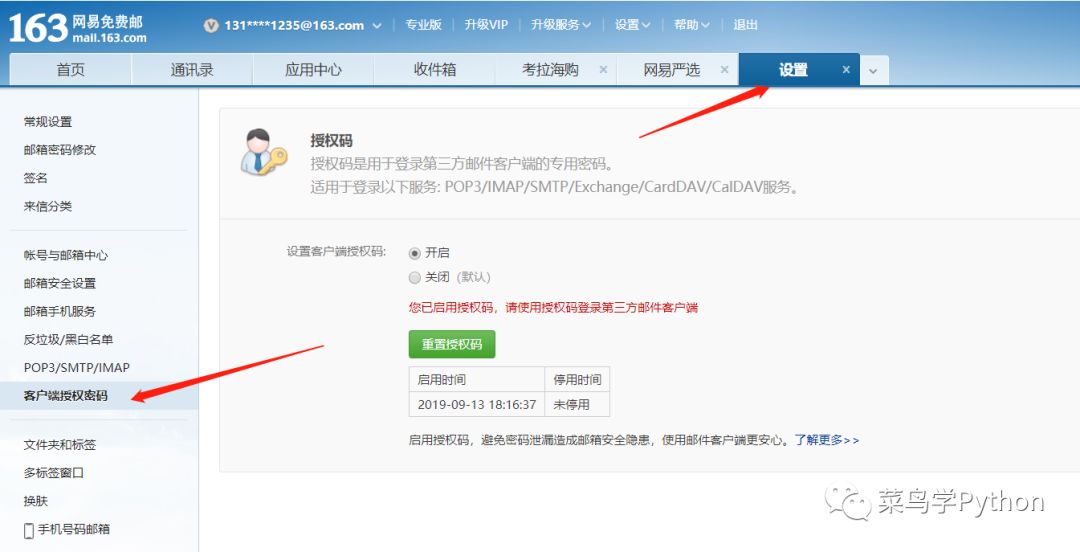Select 客户端授权密码 in the sidebar

click(65, 396)
